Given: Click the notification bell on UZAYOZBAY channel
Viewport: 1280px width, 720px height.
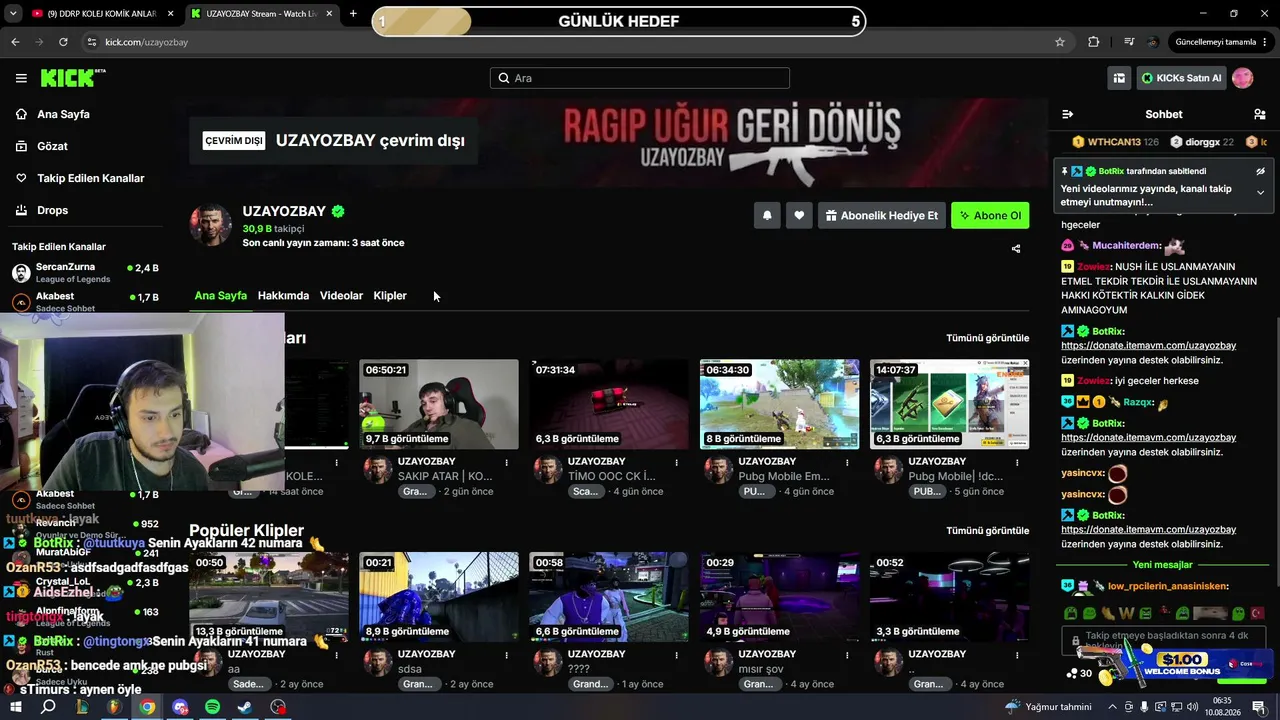Looking at the screenshot, I should click(x=767, y=215).
